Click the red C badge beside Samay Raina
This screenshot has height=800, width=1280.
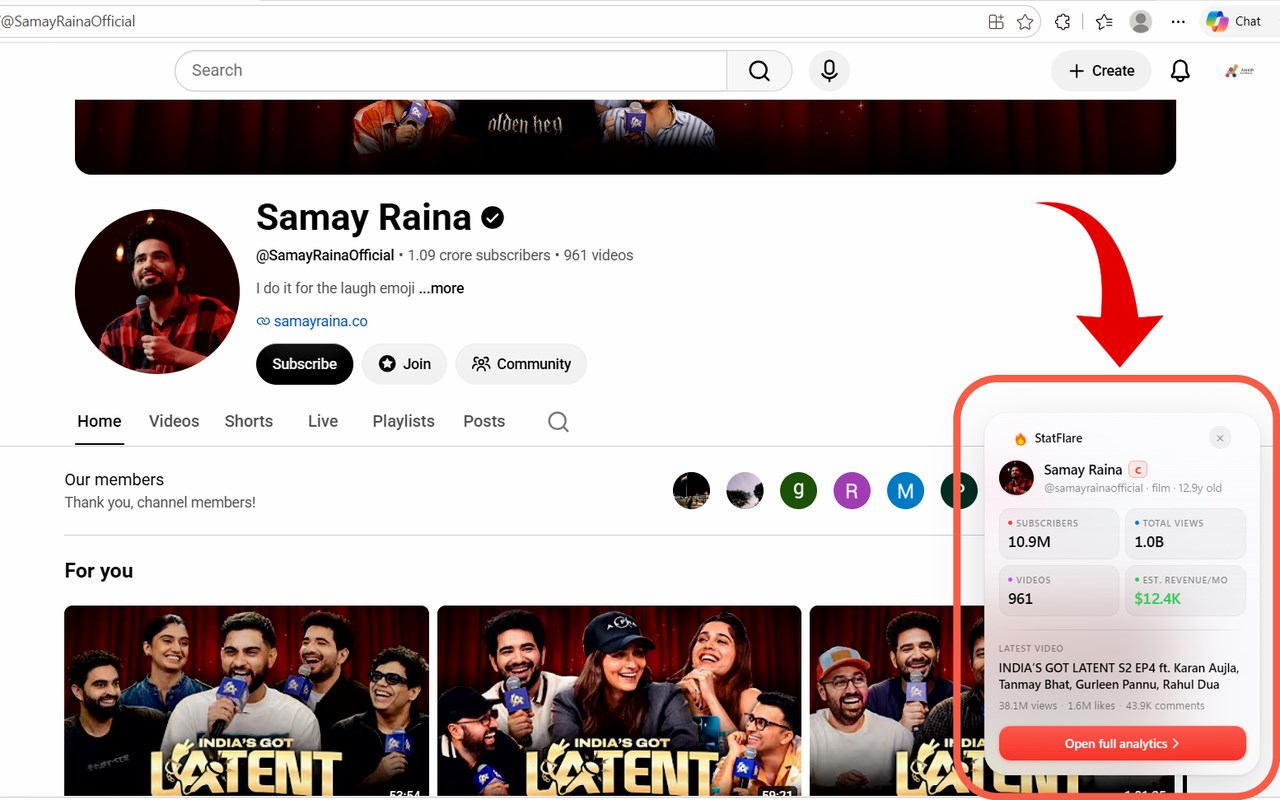[1137, 470]
